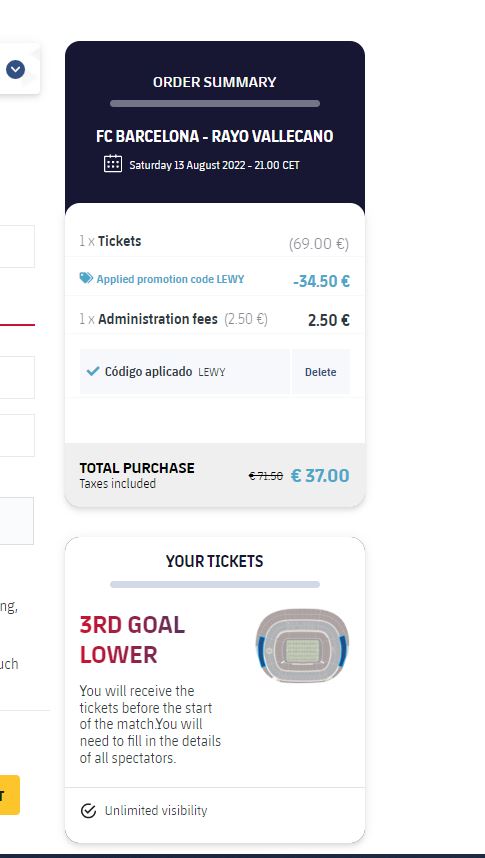
Task: Click the Administration fees row
Action: [x=215, y=320]
